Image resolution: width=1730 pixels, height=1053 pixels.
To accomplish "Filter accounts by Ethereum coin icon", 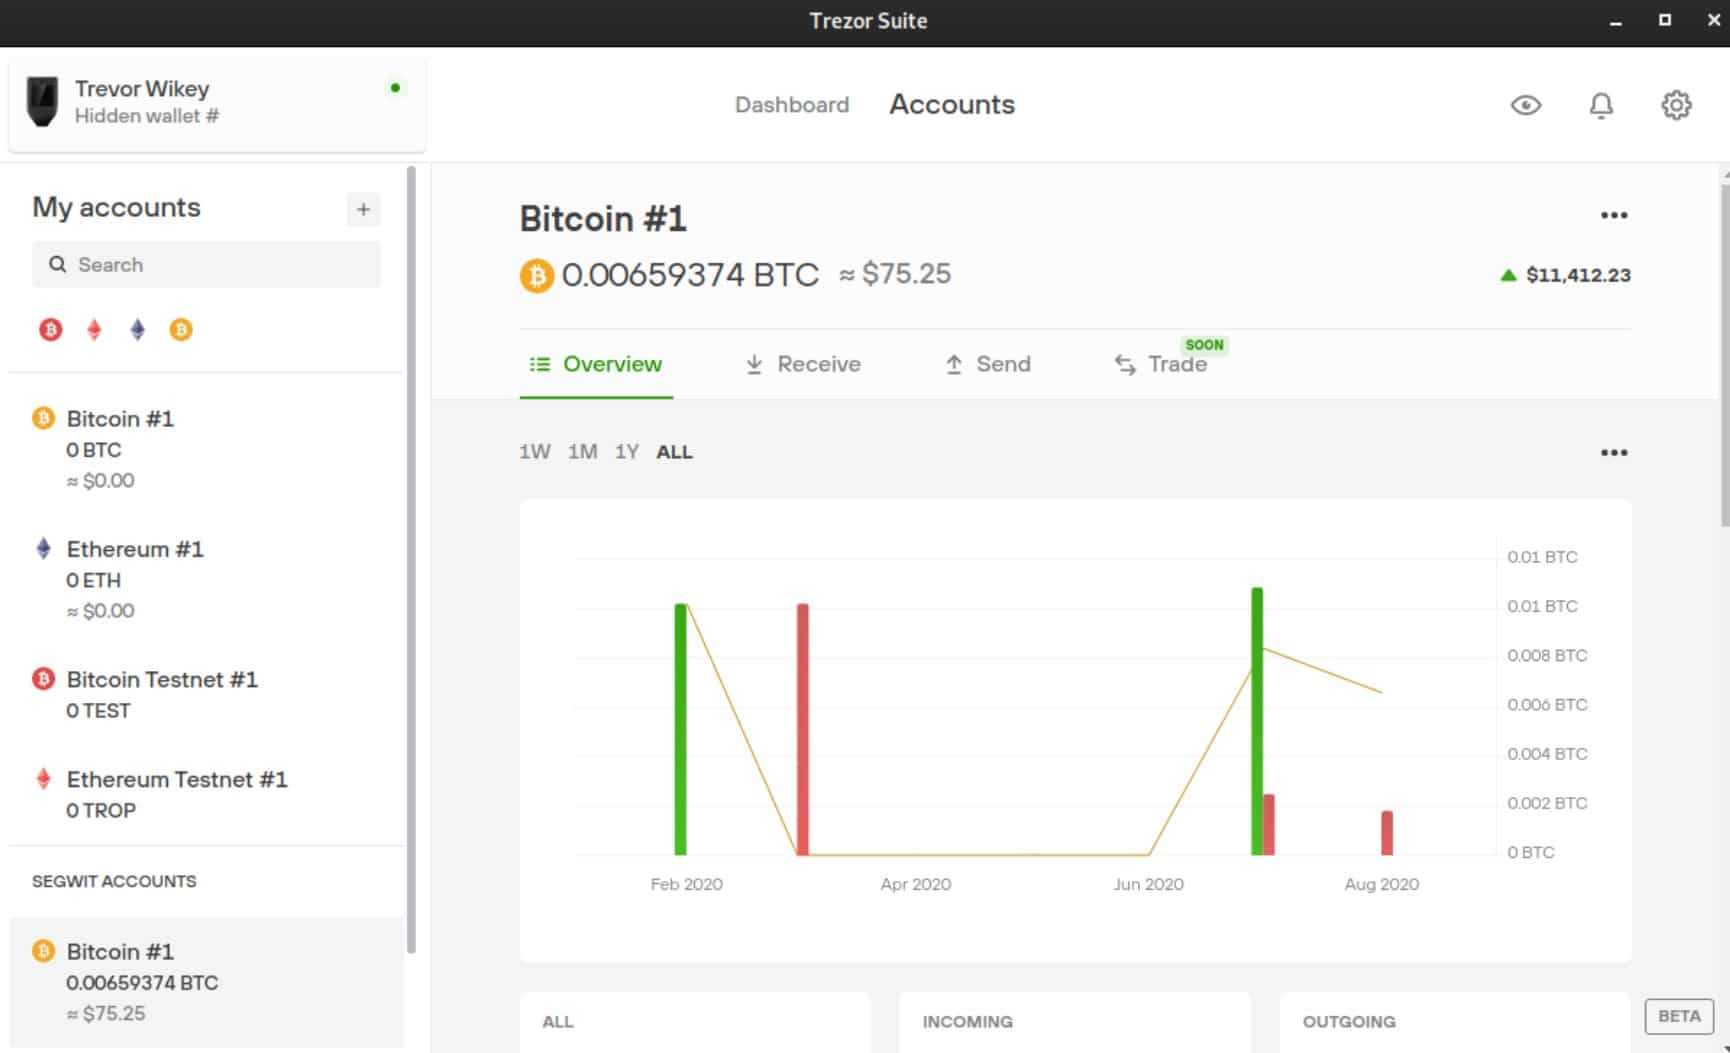I will [x=138, y=329].
